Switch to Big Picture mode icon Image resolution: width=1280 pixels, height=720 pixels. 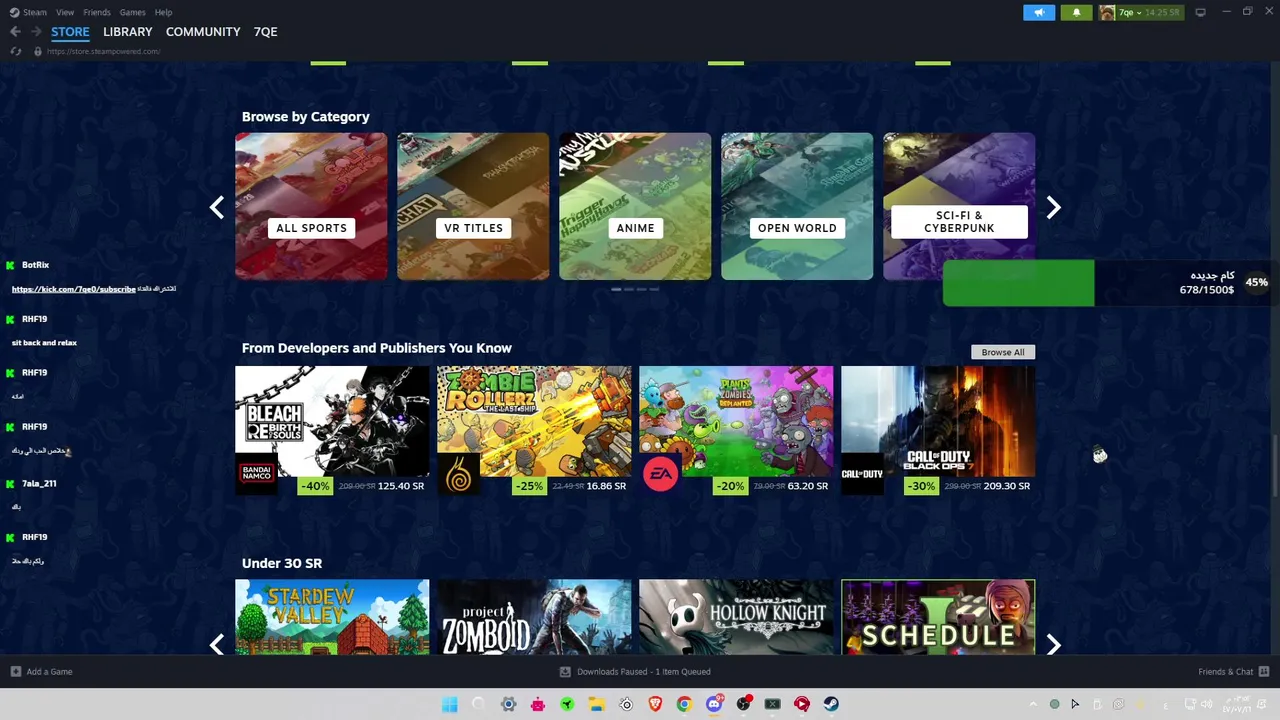click(1200, 12)
